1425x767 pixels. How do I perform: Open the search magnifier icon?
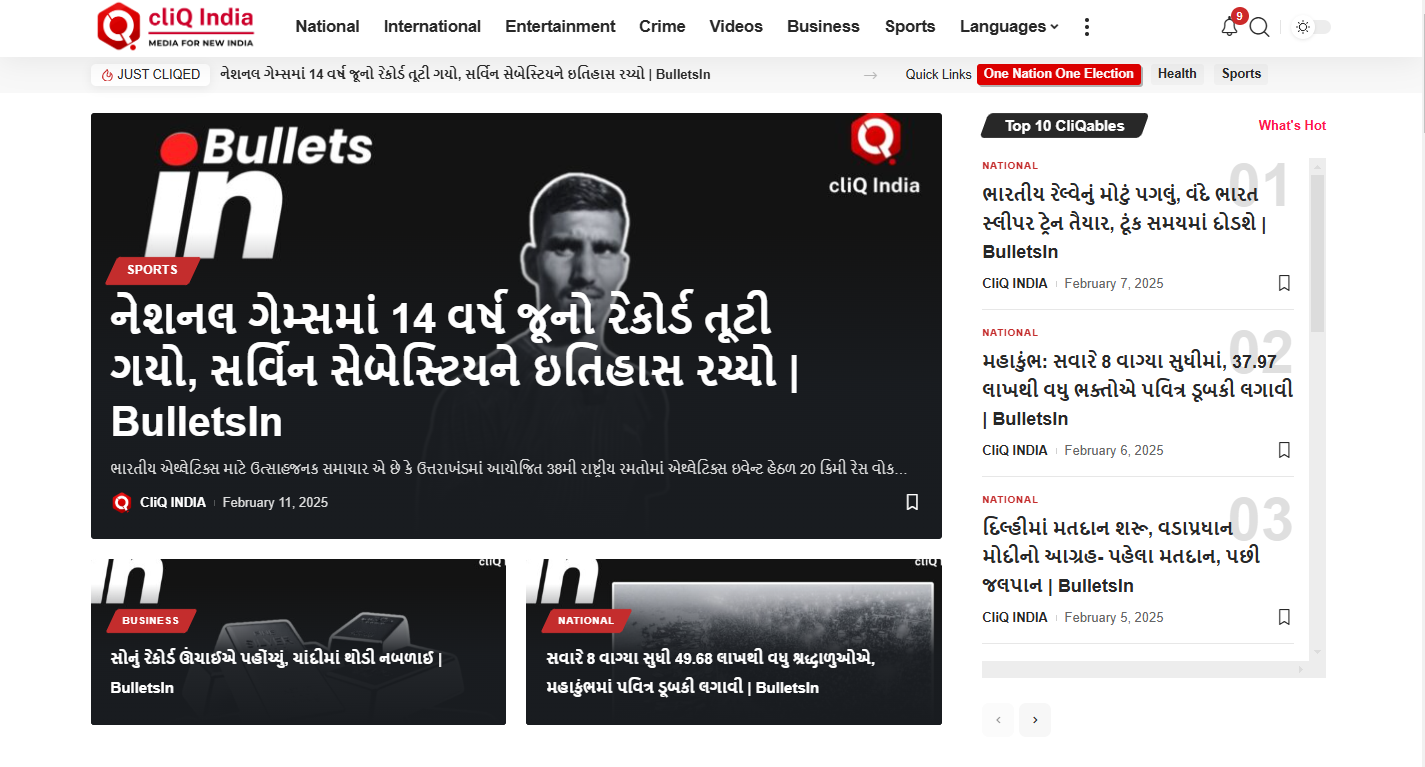pos(1260,27)
